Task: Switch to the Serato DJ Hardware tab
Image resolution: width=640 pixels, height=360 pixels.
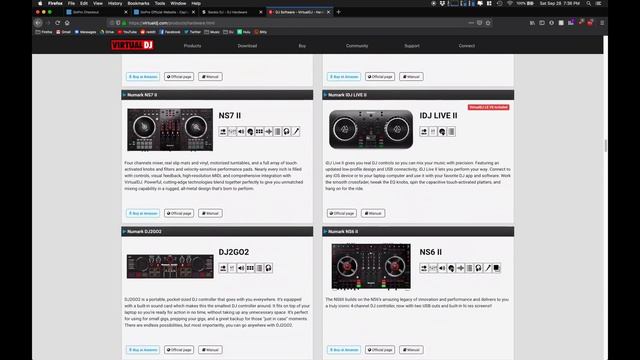Action: click(x=231, y=12)
